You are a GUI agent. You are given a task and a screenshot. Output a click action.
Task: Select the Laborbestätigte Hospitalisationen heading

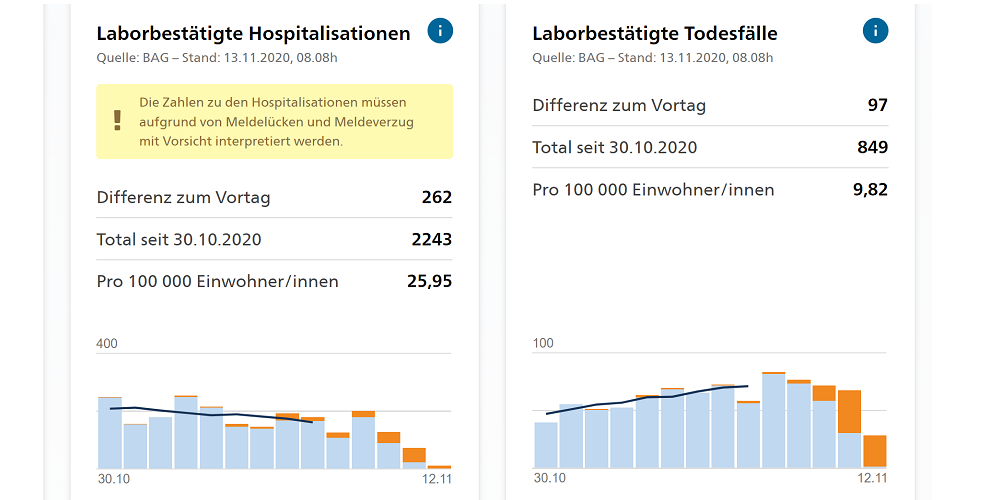253,33
